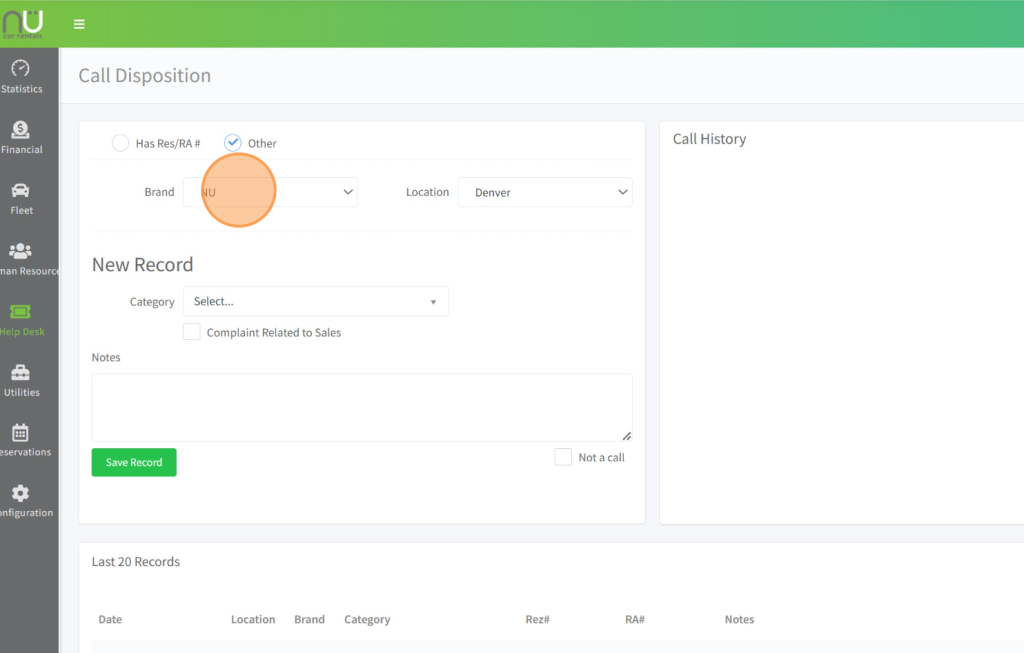This screenshot has height=653, width=1024.
Task: Click the NU car rentals logo
Action: point(22,23)
